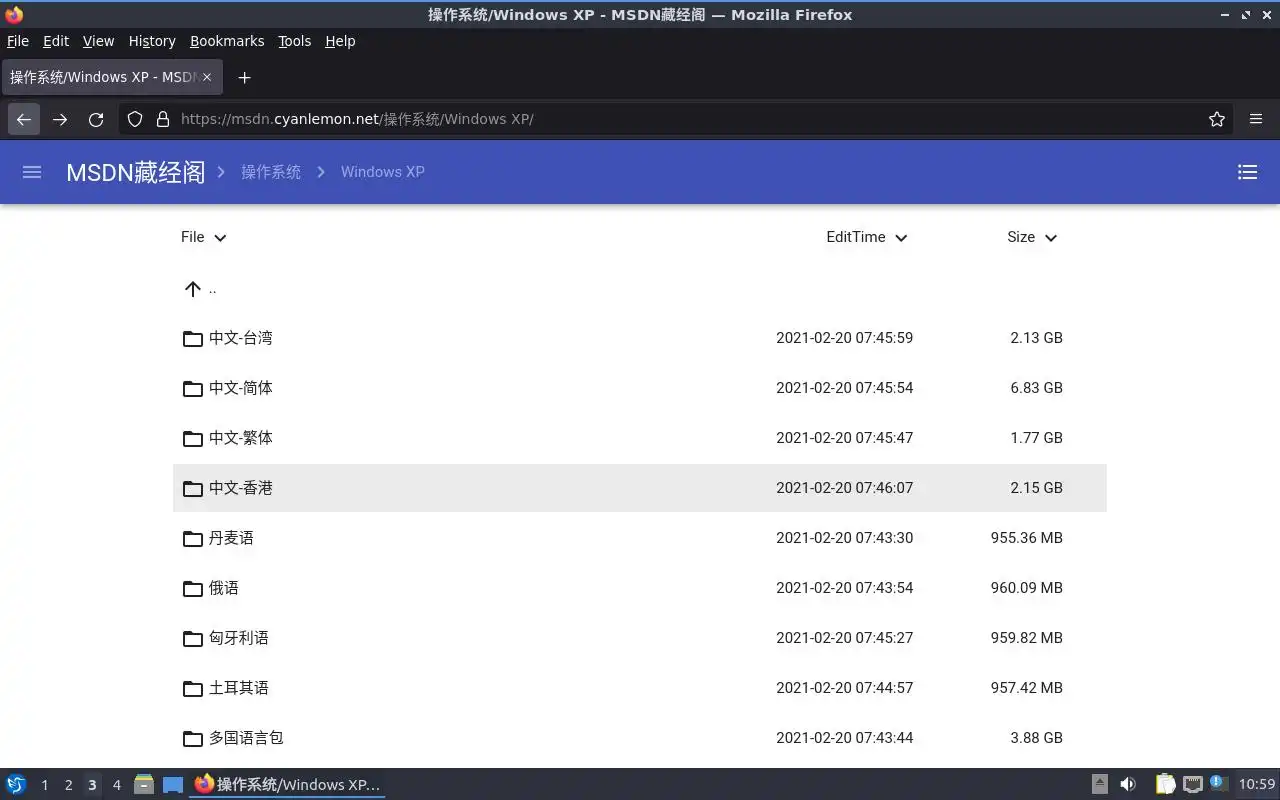Open the Help menu
This screenshot has width=1280, height=800.
tap(340, 41)
